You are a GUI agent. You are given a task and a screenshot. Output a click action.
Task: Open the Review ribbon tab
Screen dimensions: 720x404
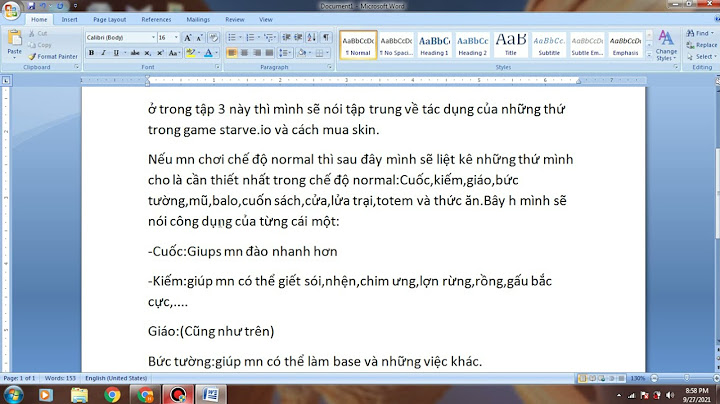click(x=235, y=20)
